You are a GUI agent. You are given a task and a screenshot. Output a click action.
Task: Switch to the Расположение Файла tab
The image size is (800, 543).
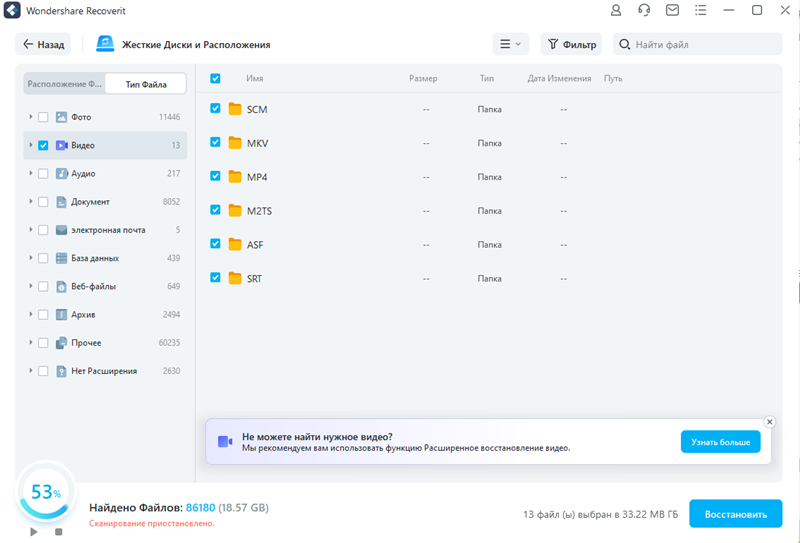[x=64, y=84]
